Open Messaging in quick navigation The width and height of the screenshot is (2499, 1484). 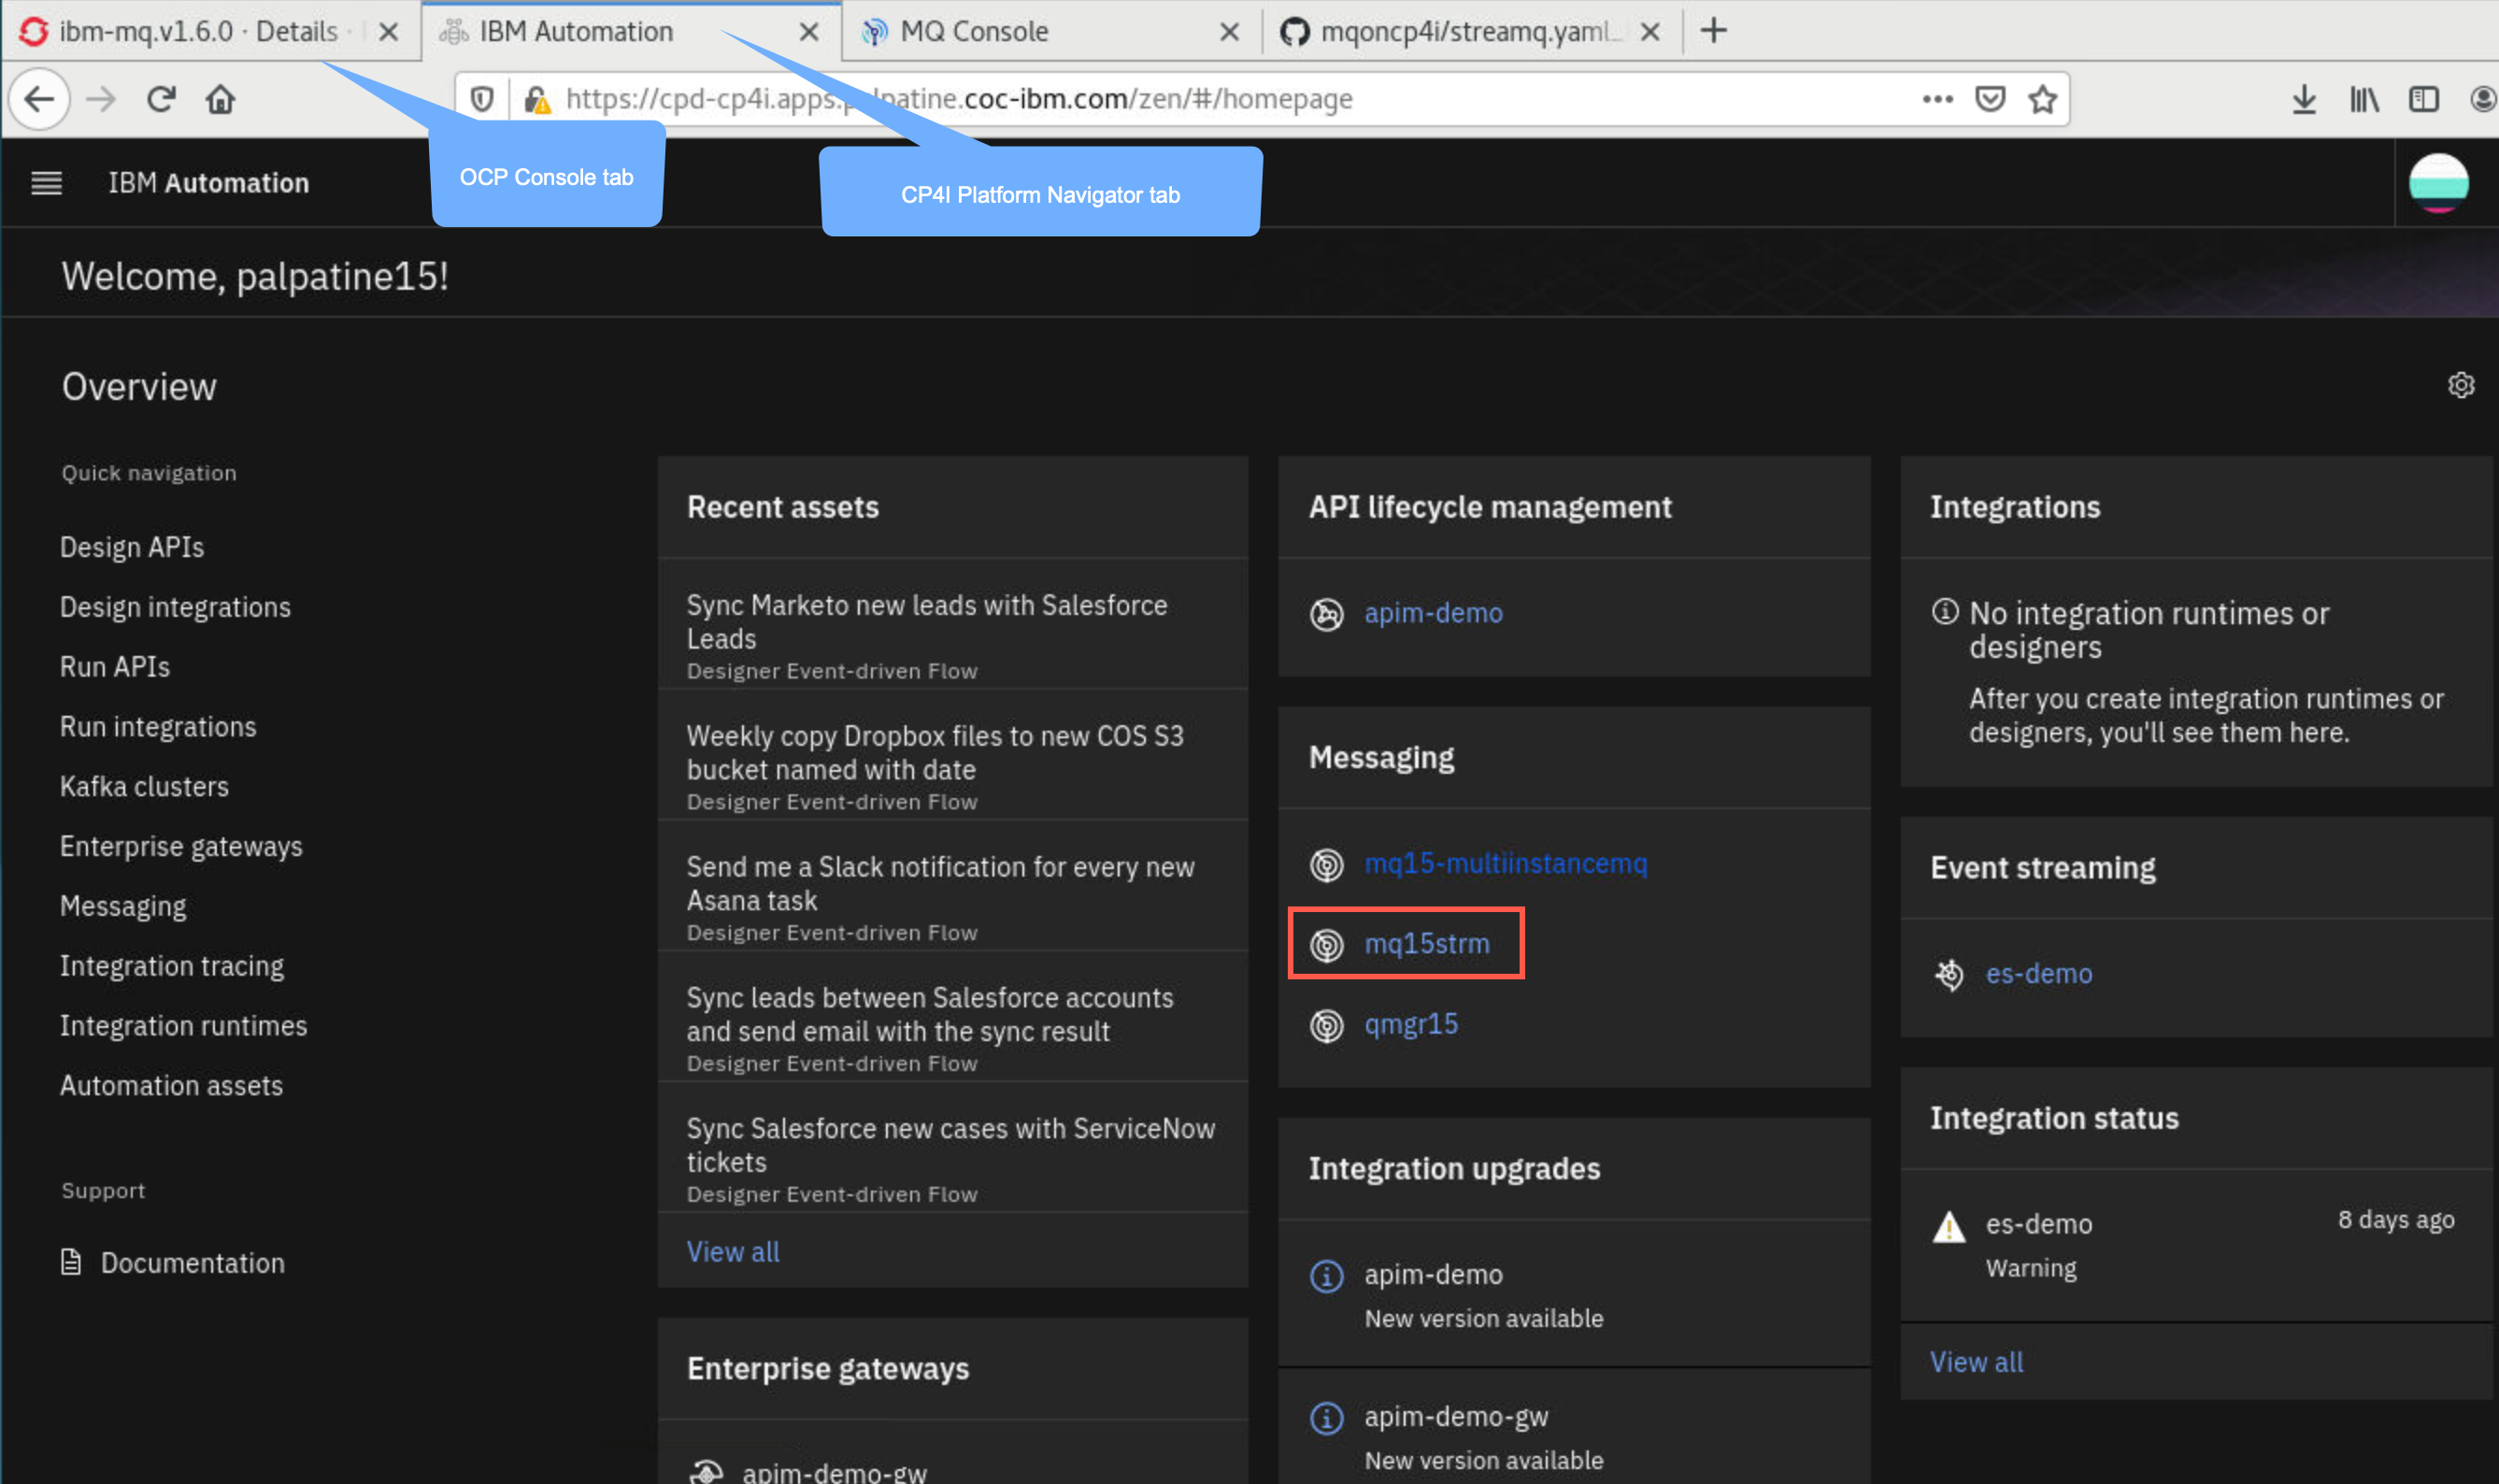click(x=123, y=907)
